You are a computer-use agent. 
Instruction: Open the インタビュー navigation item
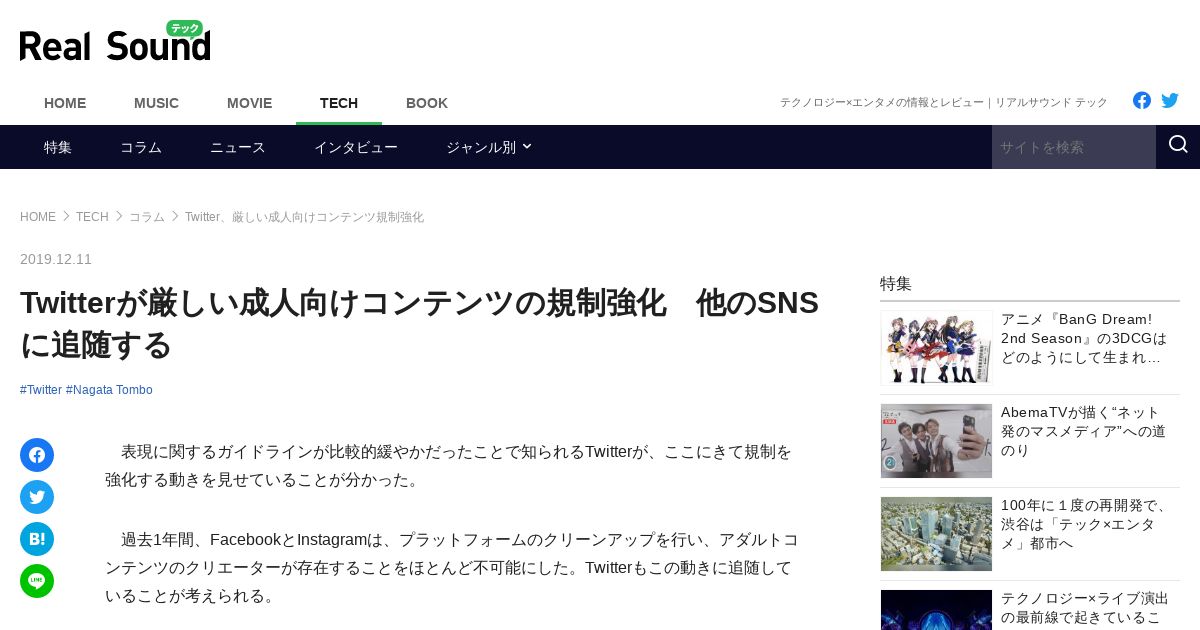(x=356, y=147)
